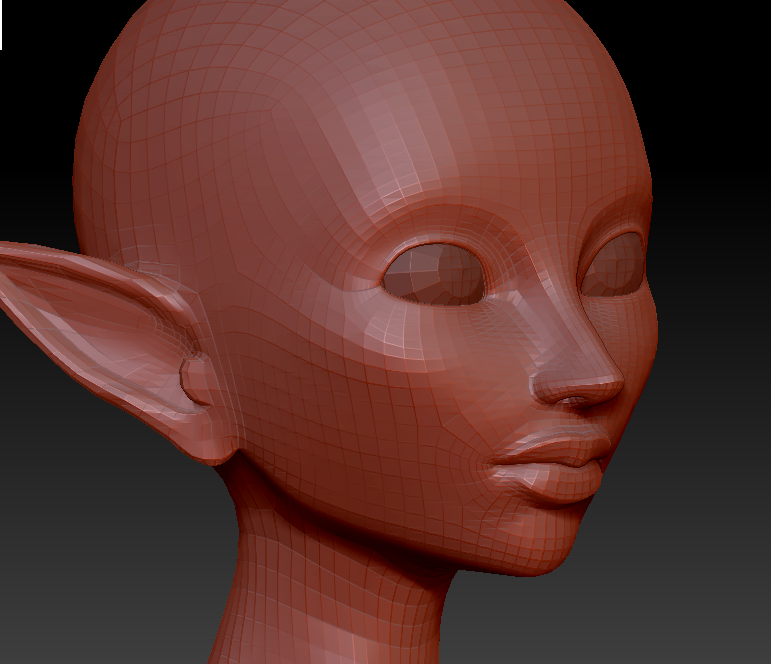Click the model's neck

[x=333, y=585]
